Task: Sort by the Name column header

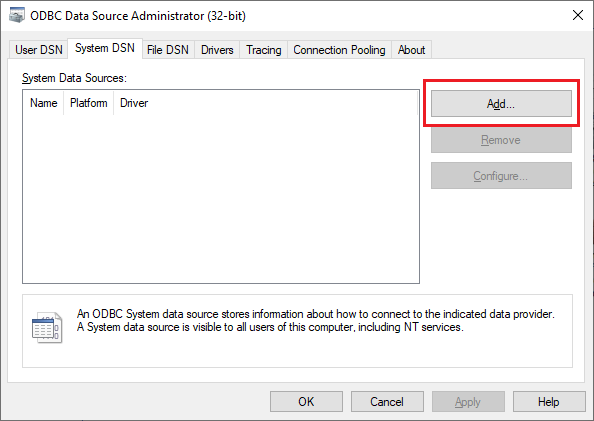Action: (44, 103)
